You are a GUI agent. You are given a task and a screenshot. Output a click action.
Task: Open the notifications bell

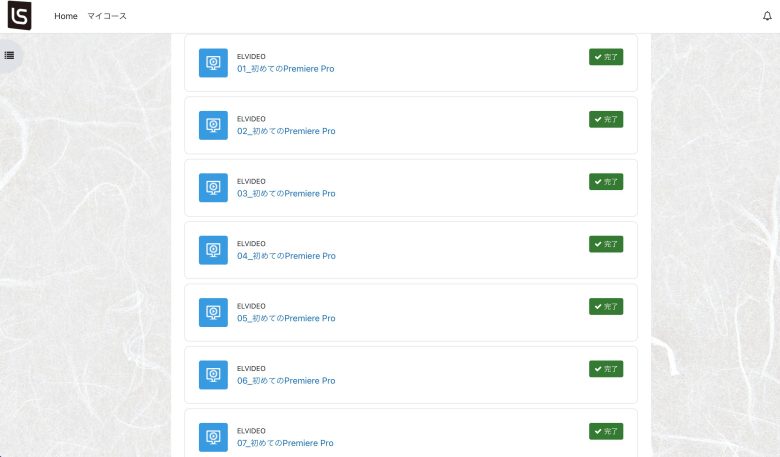pos(767,16)
